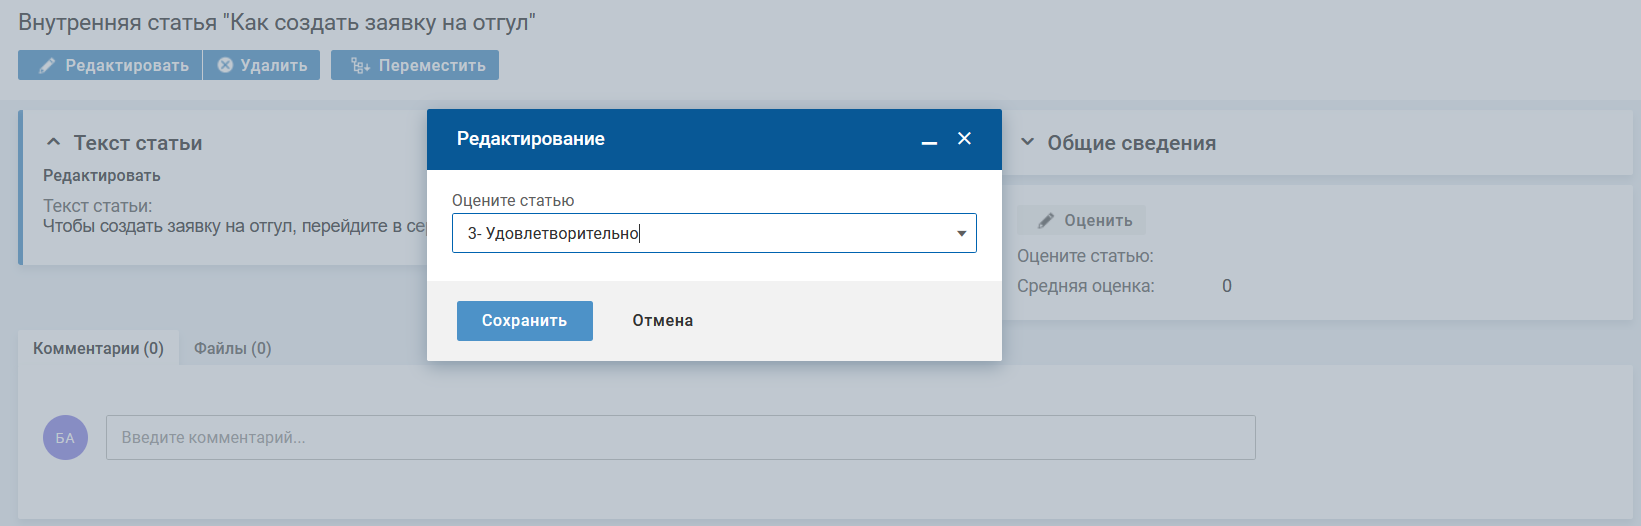Click the 3- Удовлетворительно rating text field
1641x526 pixels.
coord(714,233)
